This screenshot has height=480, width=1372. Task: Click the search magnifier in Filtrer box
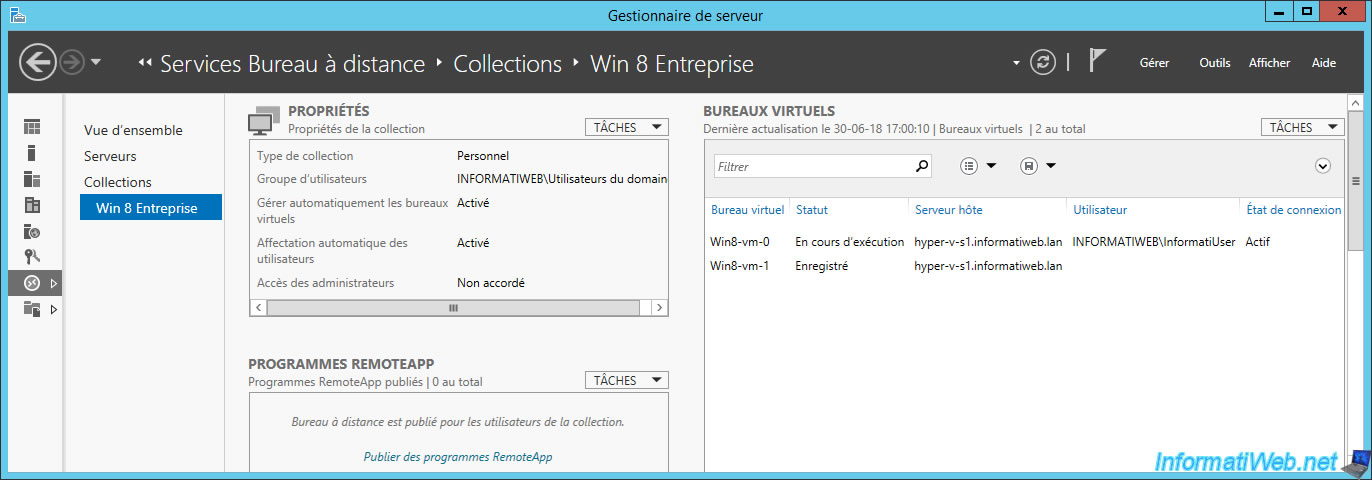(x=922, y=166)
